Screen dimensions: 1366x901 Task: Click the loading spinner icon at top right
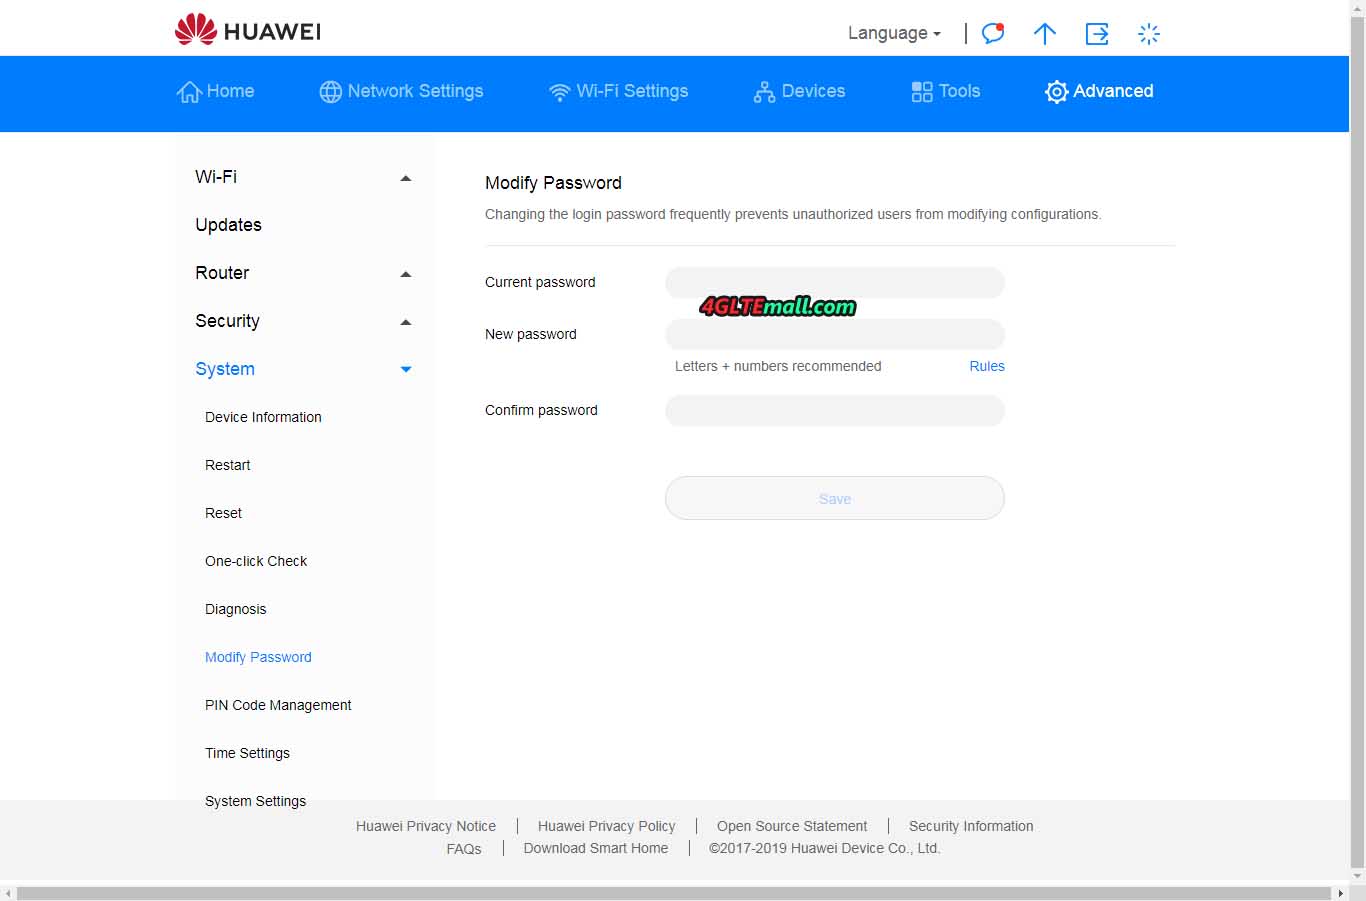(1149, 34)
